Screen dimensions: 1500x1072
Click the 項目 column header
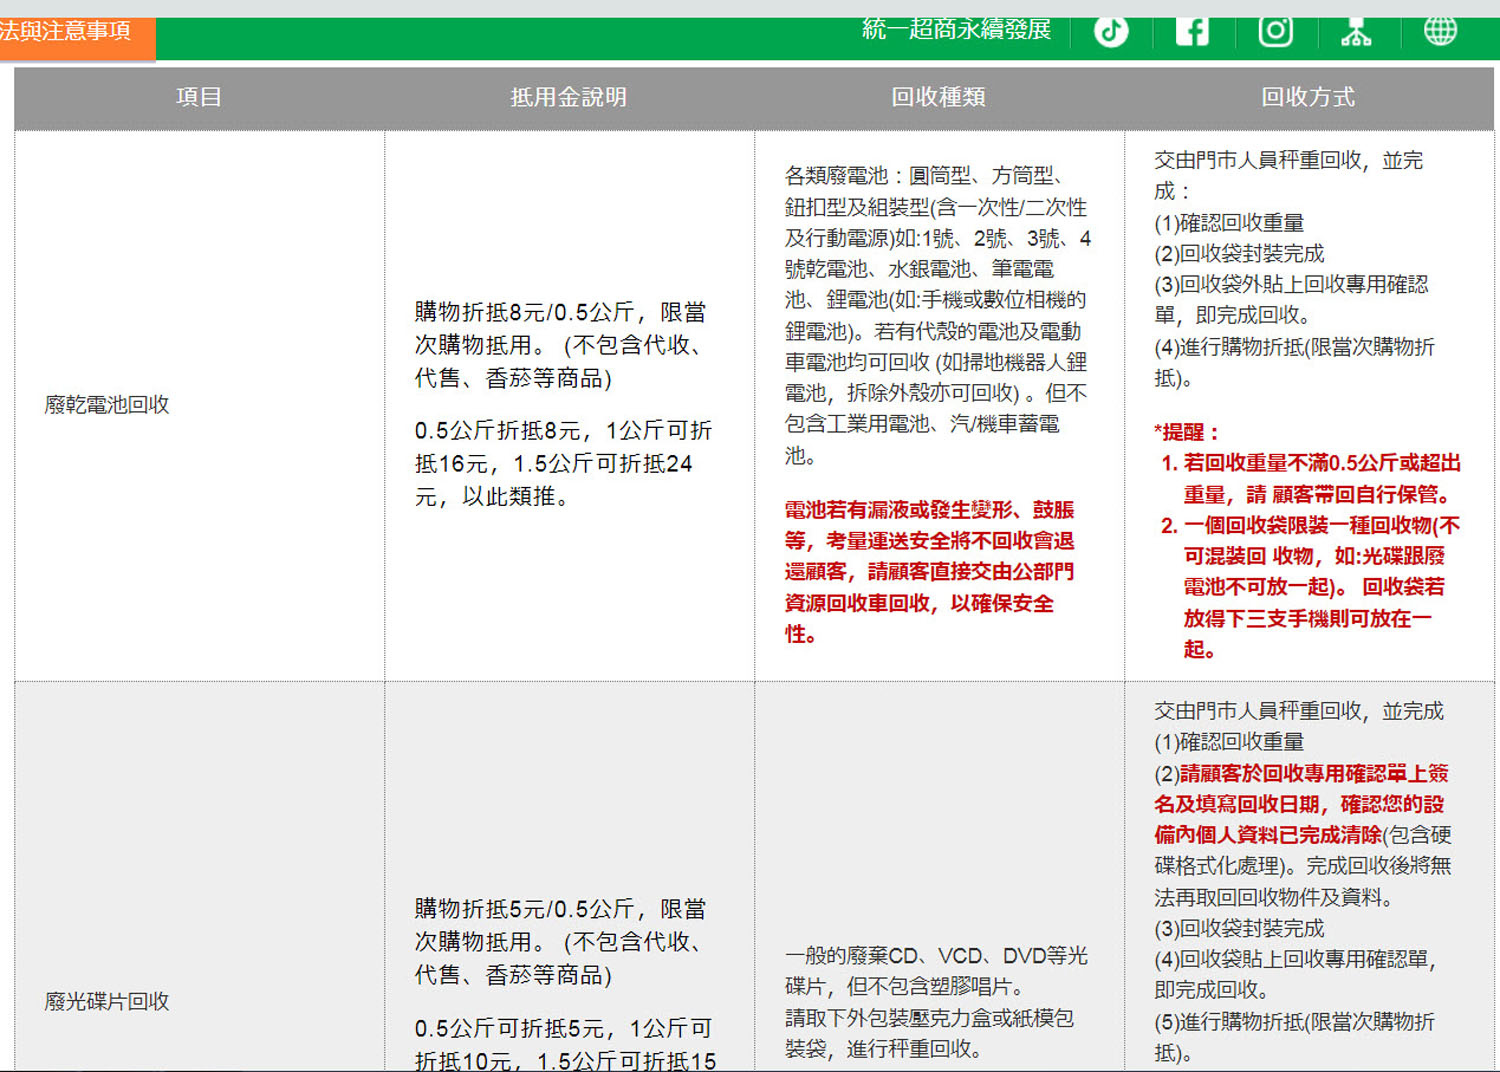pyautogui.click(x=199, y=97)
